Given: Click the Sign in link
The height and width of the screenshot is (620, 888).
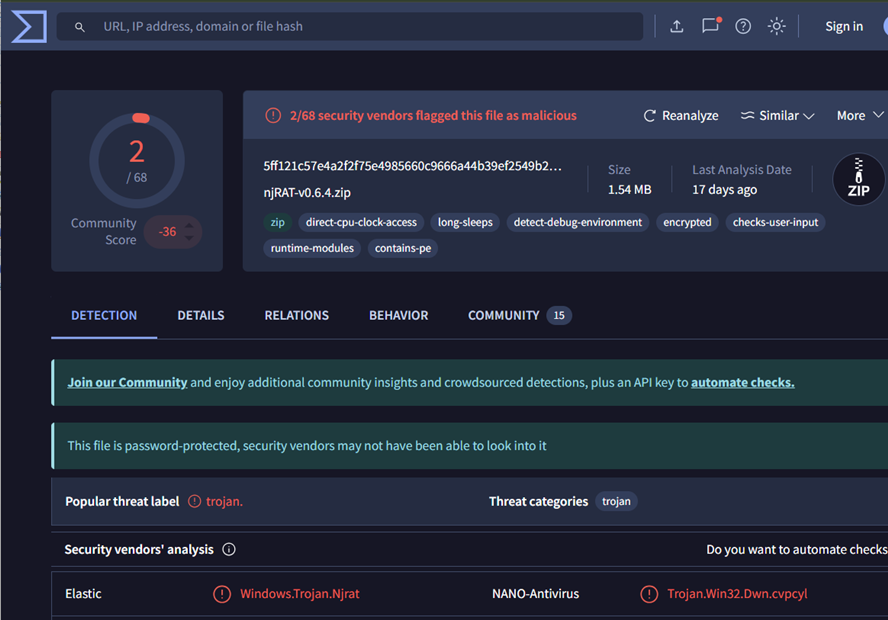Looking at the screenshot, I should pos(844,26).
